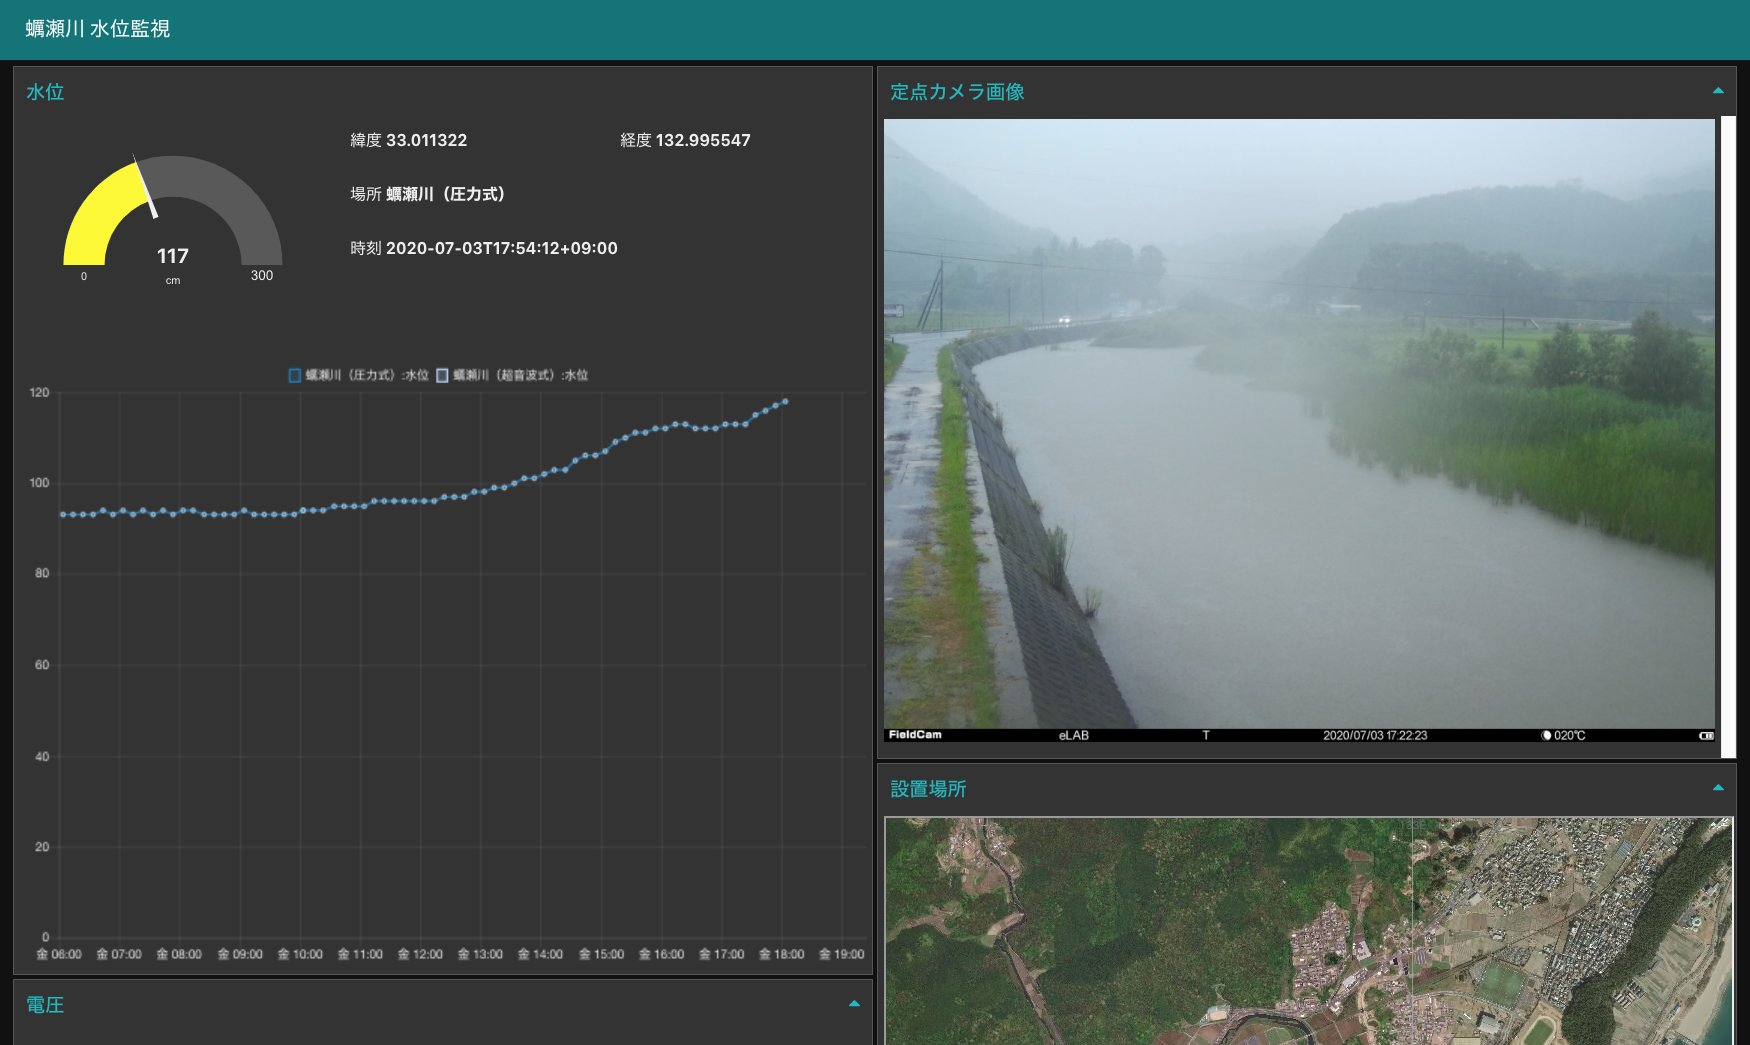
Task: Click the latest data point on the chart
Action: coord(785,401)
